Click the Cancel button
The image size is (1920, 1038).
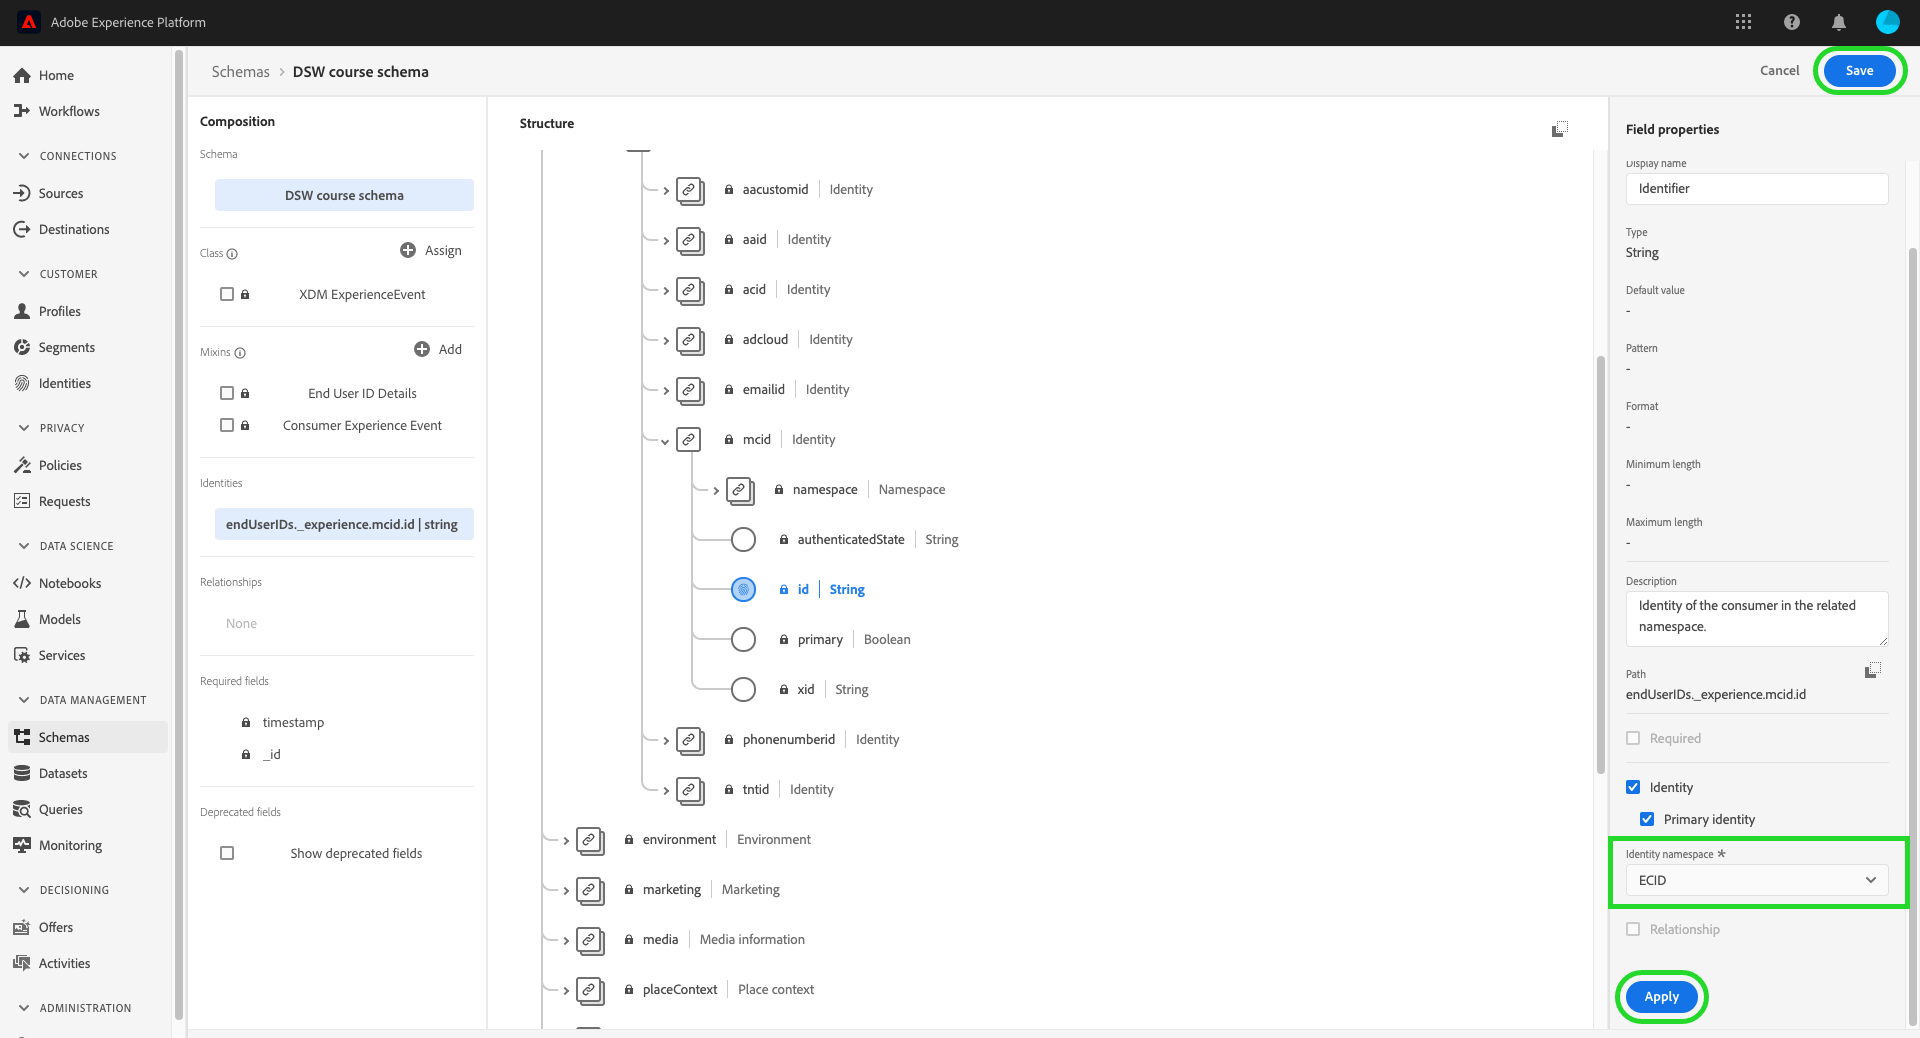pos(1779,70)
